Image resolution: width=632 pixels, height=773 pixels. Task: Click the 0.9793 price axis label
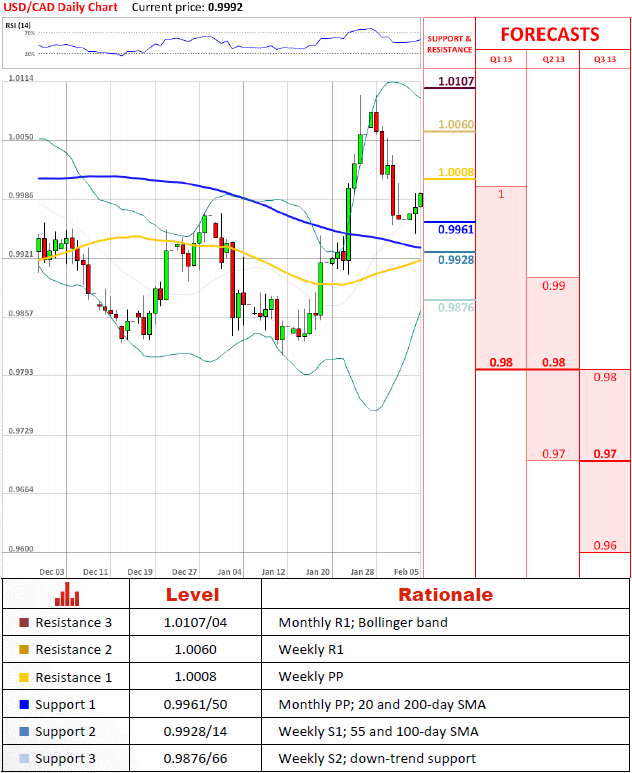[21, 372]
